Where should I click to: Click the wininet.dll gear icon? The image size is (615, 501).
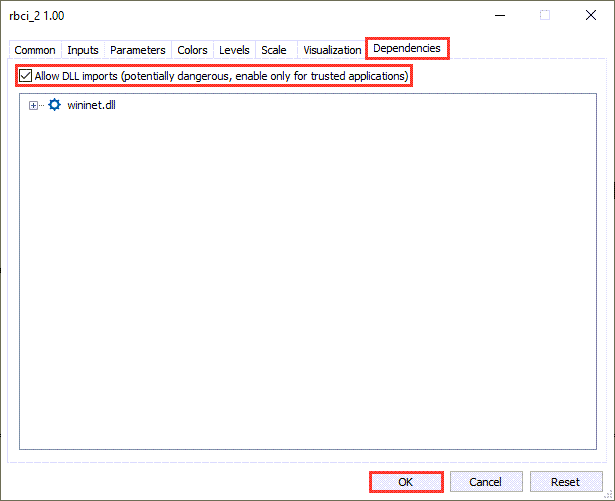coord(55,105)
